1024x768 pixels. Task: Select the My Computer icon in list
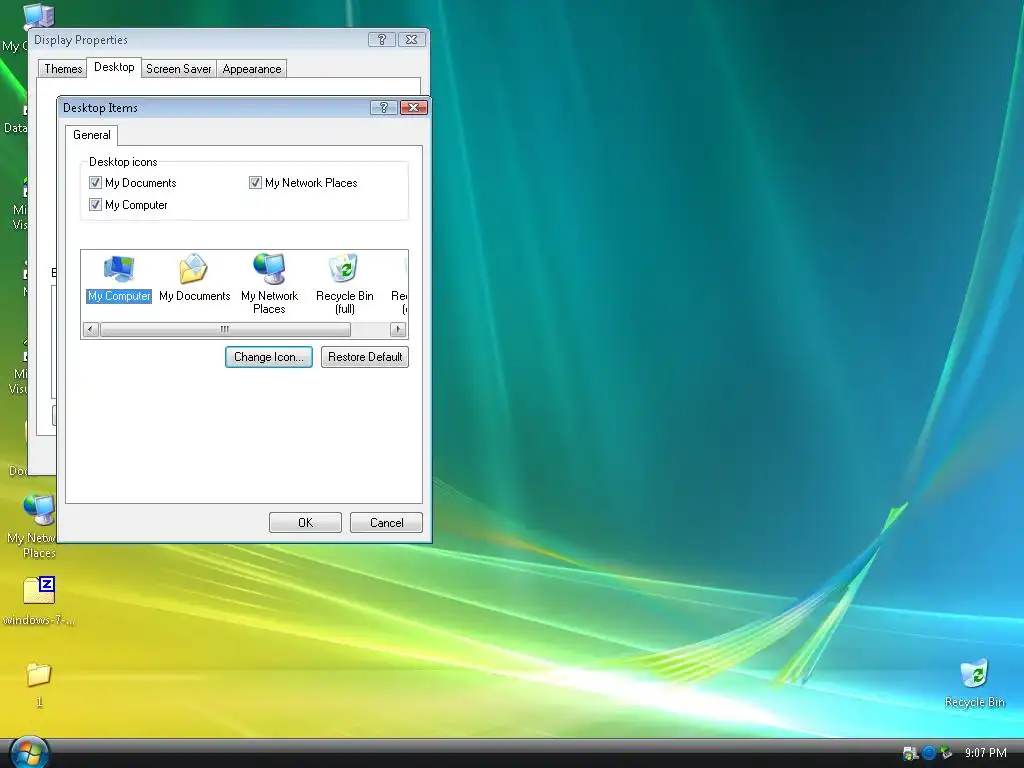click(x=119, y=278)
